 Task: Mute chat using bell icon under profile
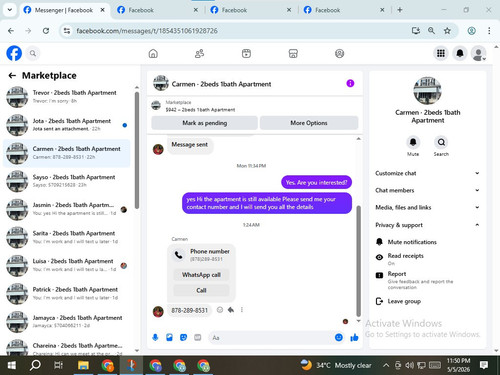tap(413, 142)
